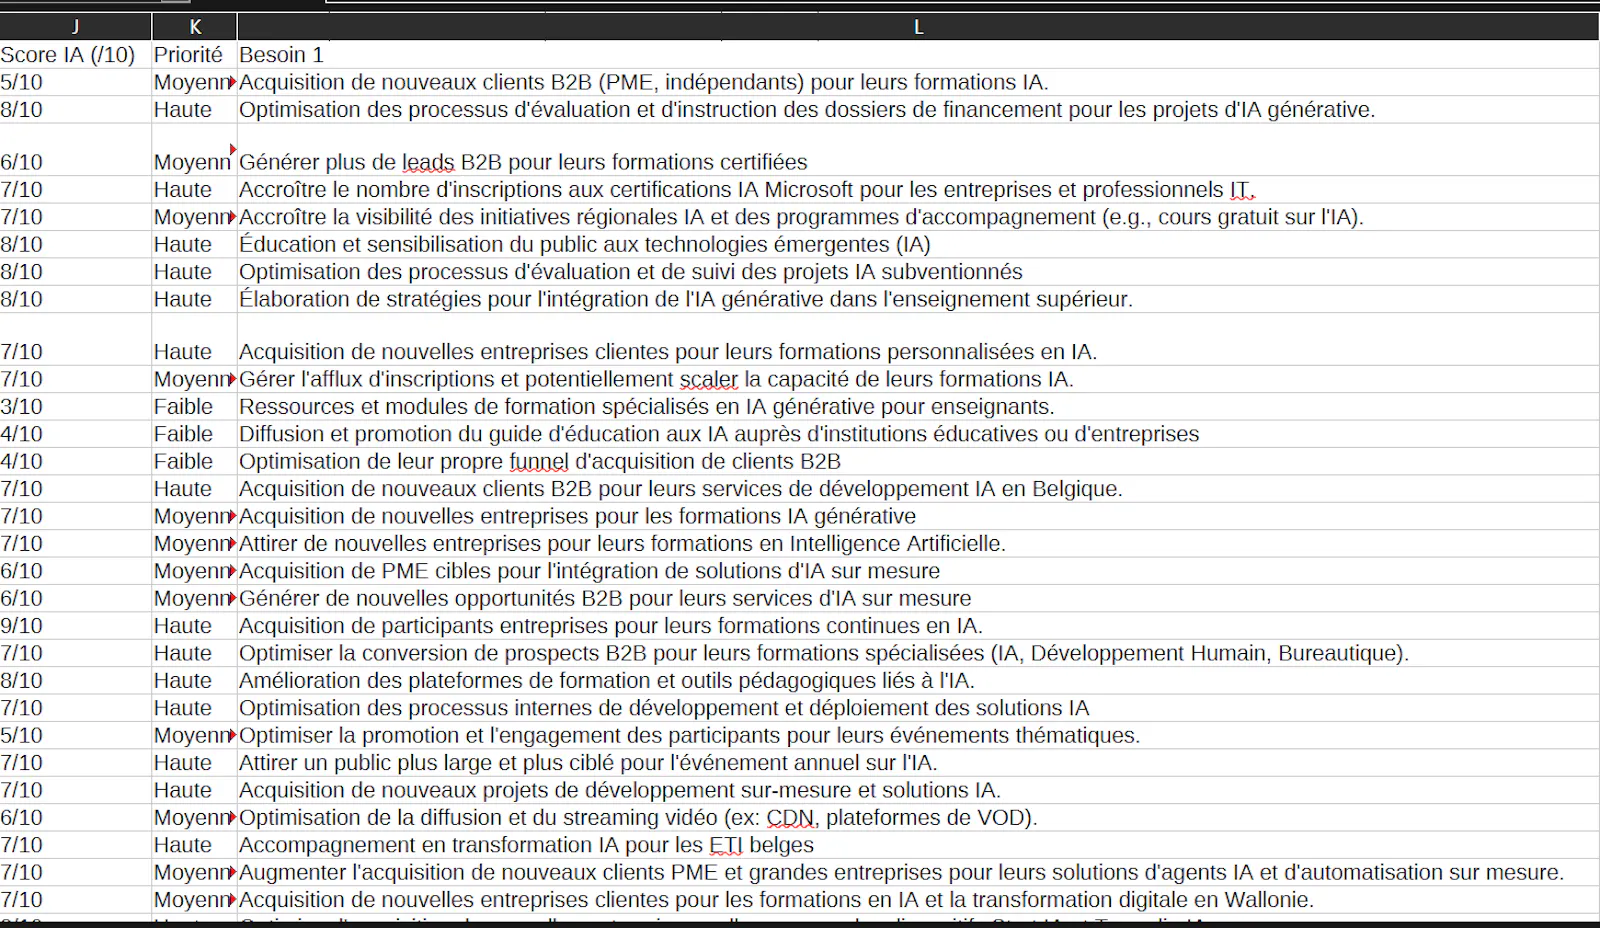Click 'Moyenne' priority cell in the CDN streaming row
The width and height of the screenshot is (1600, 928).
(194, 818)
